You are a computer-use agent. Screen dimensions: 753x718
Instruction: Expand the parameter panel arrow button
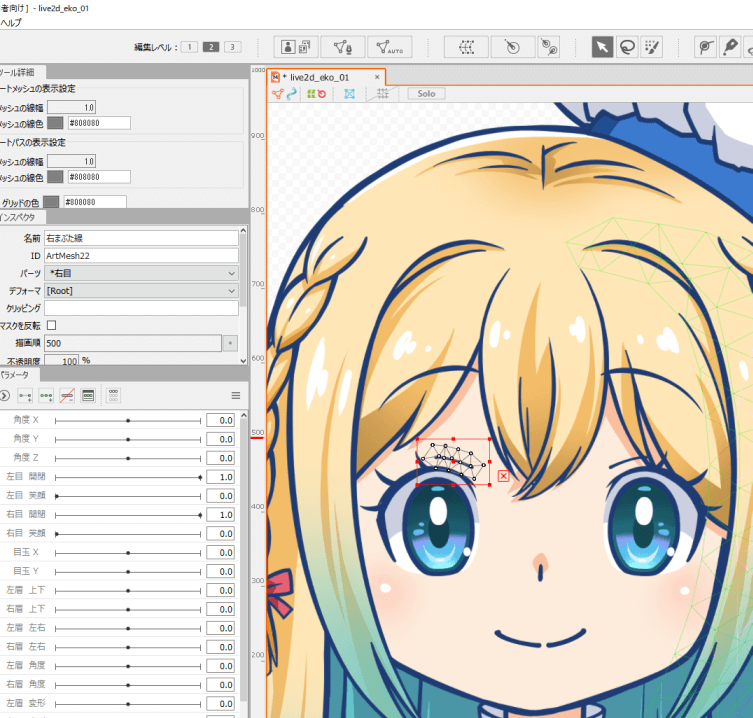4,396
